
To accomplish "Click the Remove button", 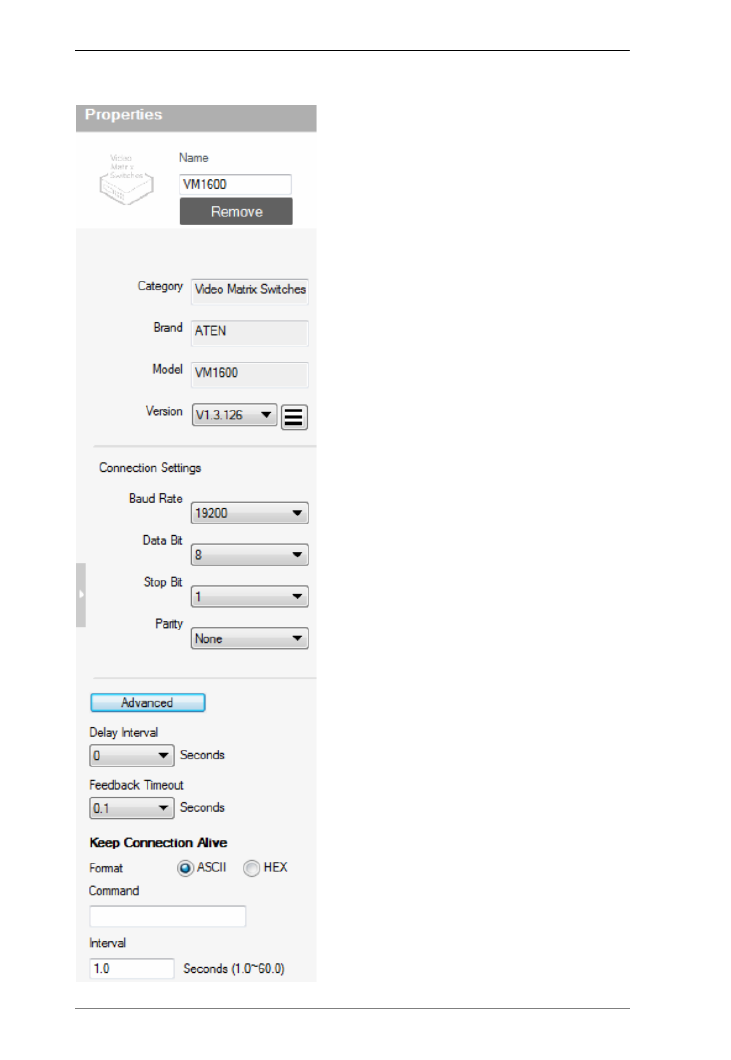I will point(236,212).
